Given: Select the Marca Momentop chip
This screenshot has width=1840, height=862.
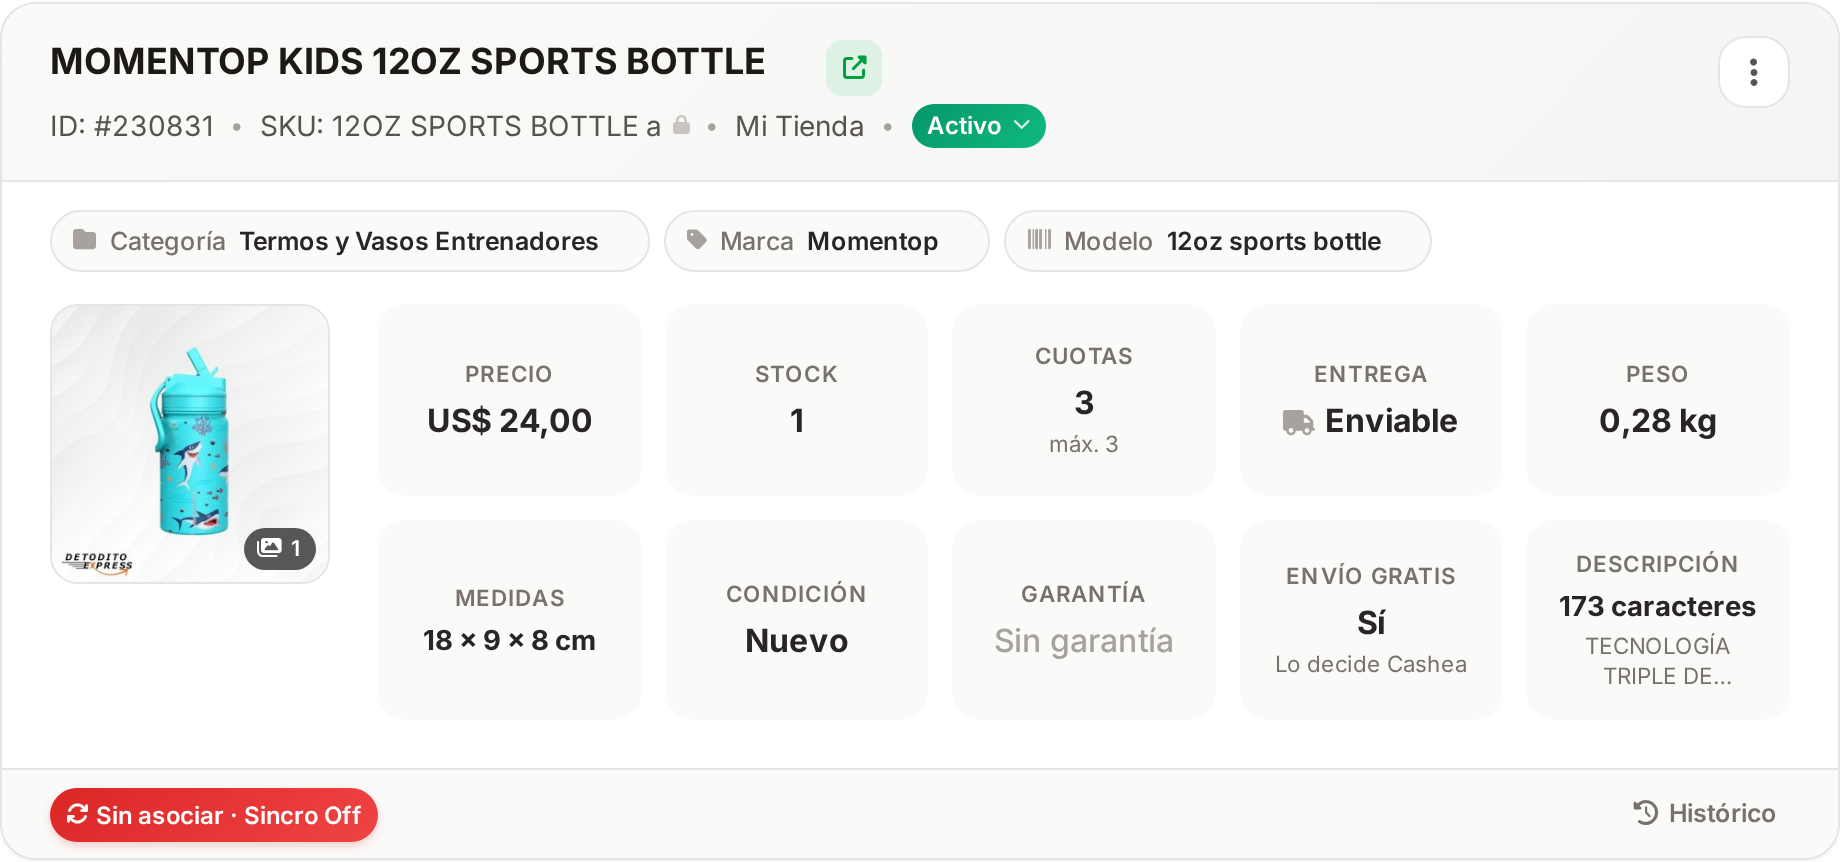Looking at the screenshot, I should [x=827, y=241].
